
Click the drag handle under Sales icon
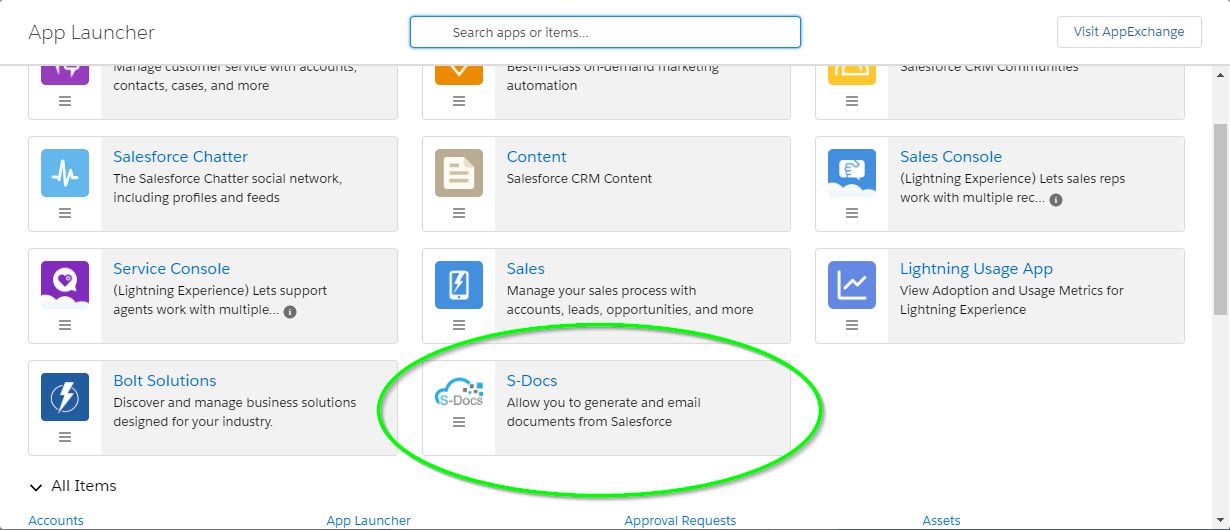pos(459,325)
